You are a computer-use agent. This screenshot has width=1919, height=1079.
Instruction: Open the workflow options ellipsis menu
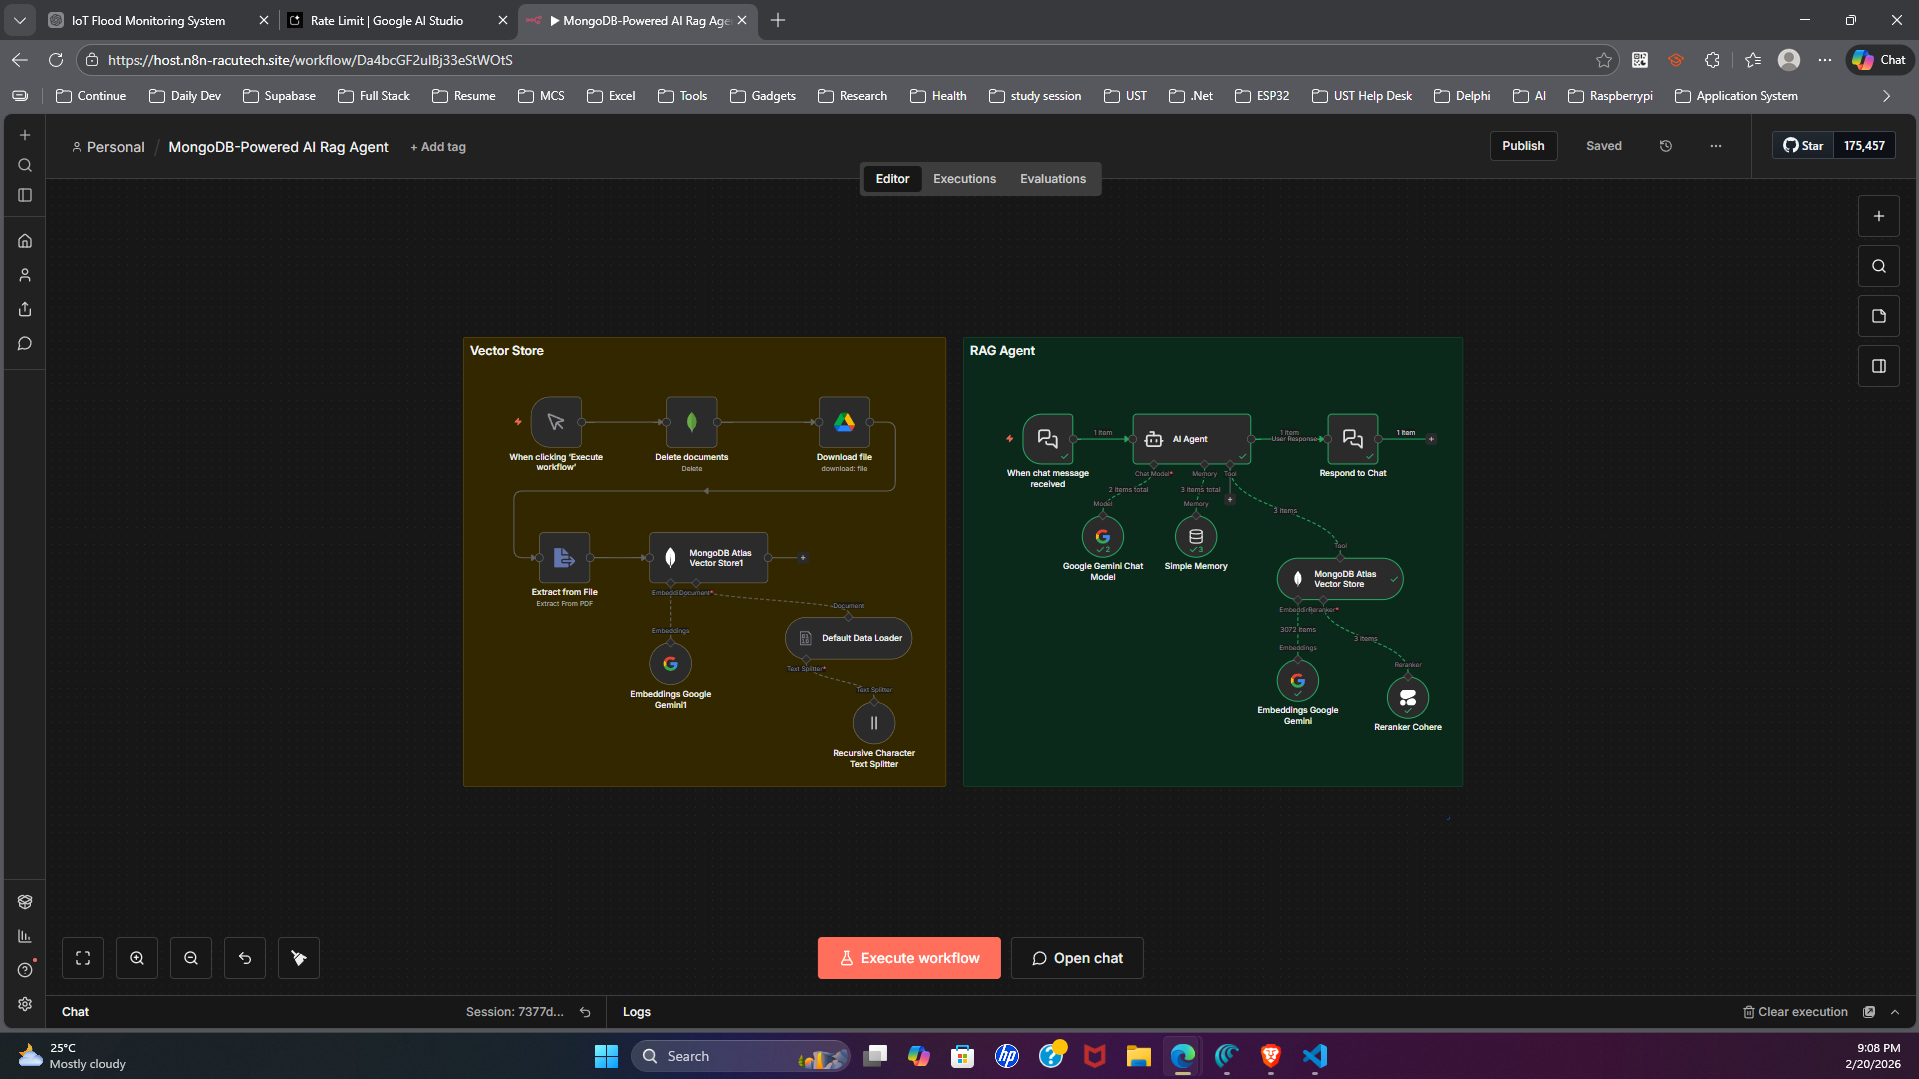tap(1715, 146)
